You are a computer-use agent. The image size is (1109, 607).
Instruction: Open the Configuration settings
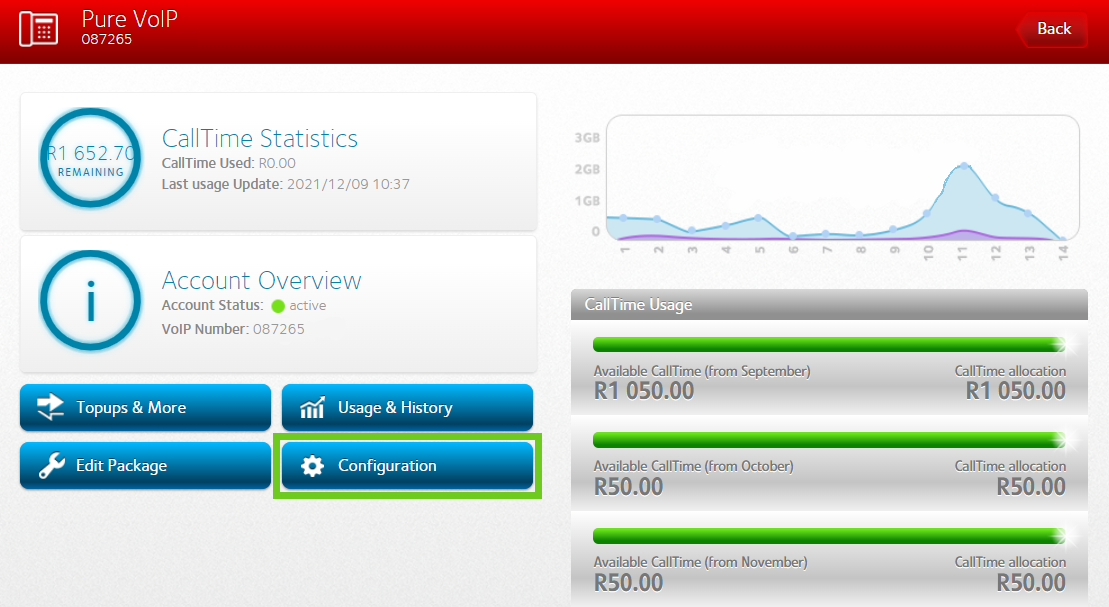pyautogui.click(x=407, y=465)
